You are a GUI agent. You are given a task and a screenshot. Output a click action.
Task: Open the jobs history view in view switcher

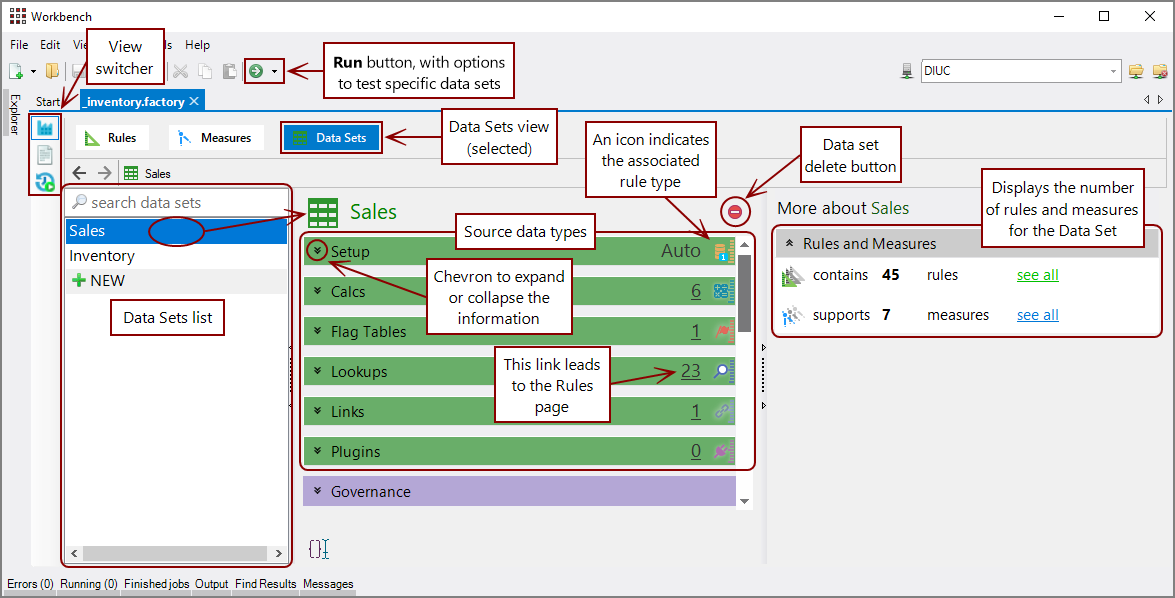[x=44, y=179]
